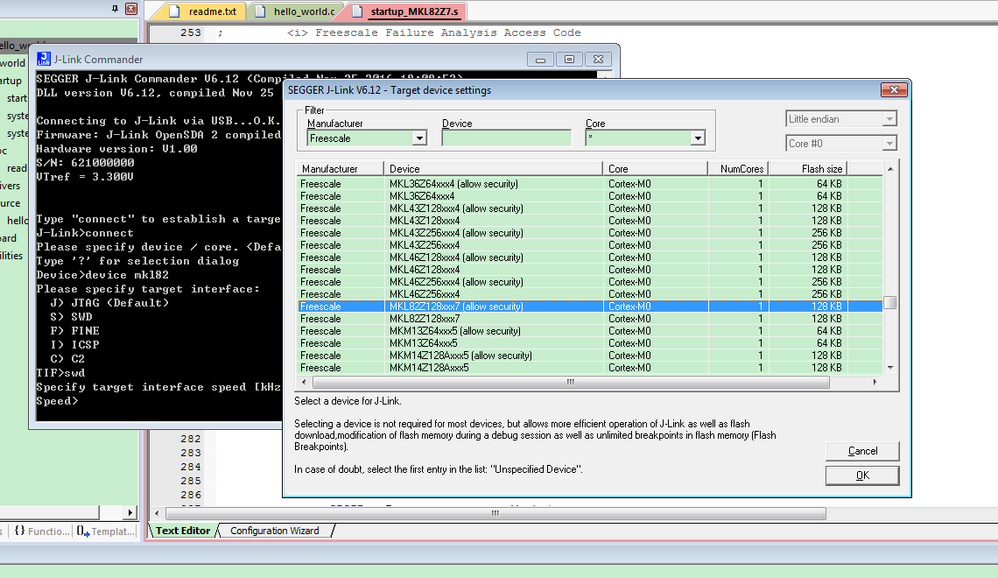Image resolution: width=998 pixels, height=578 pixels.
Task: Select MKM13Z64xxx5 device row
Action: pos(589,343)
